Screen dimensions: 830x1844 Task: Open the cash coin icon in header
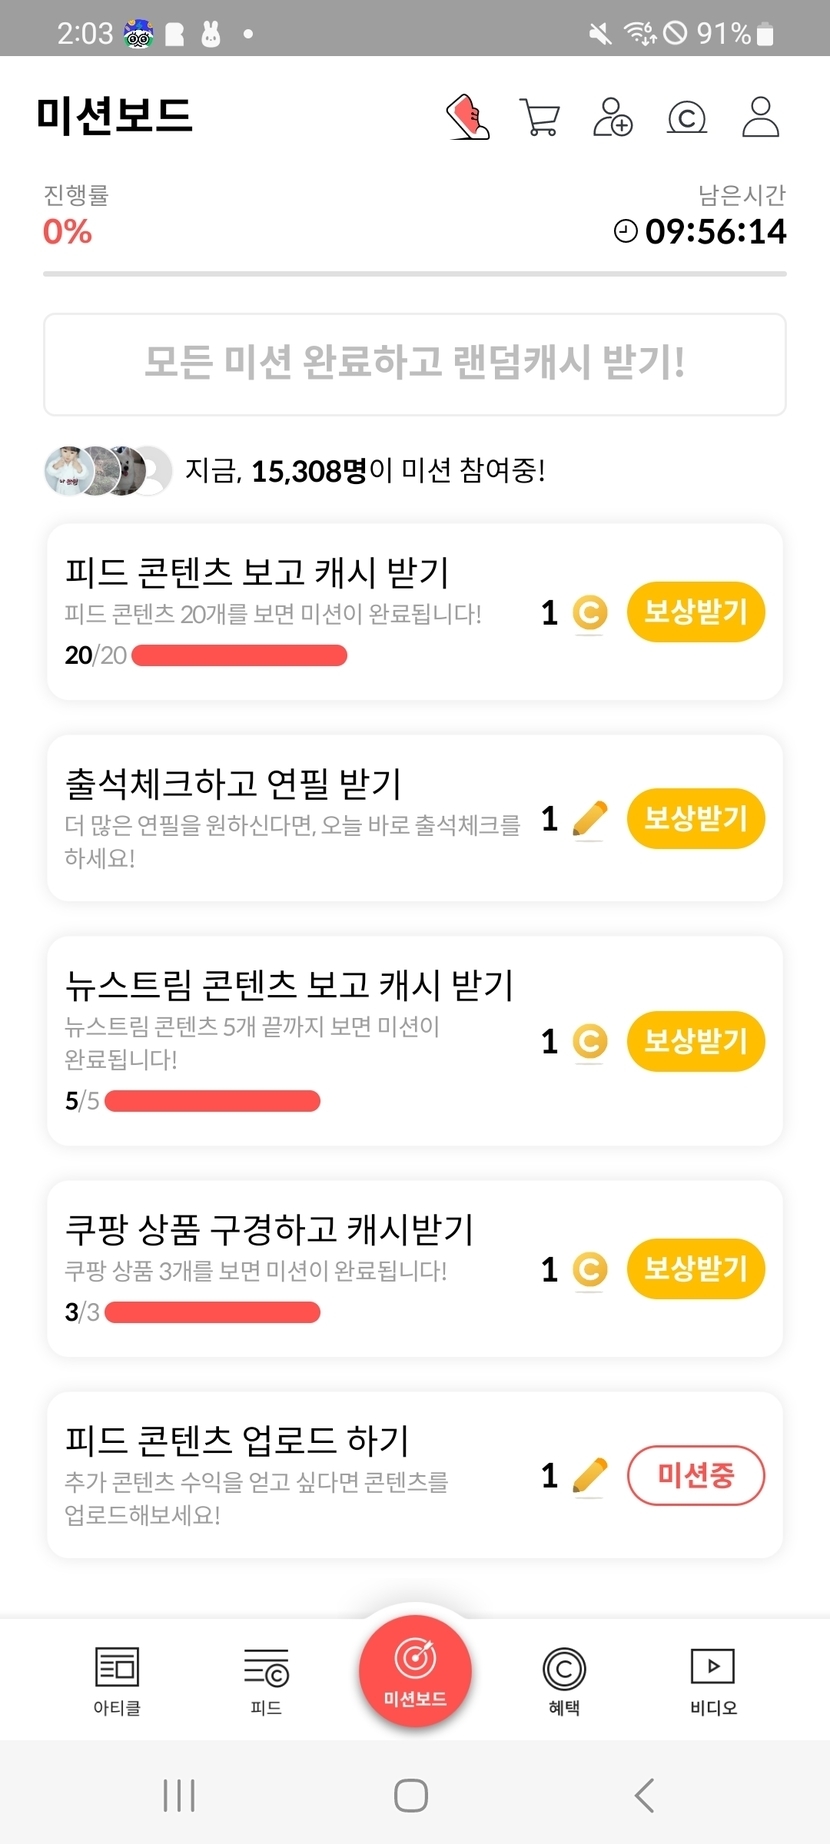pyautogui.click(x=687, y=118)
